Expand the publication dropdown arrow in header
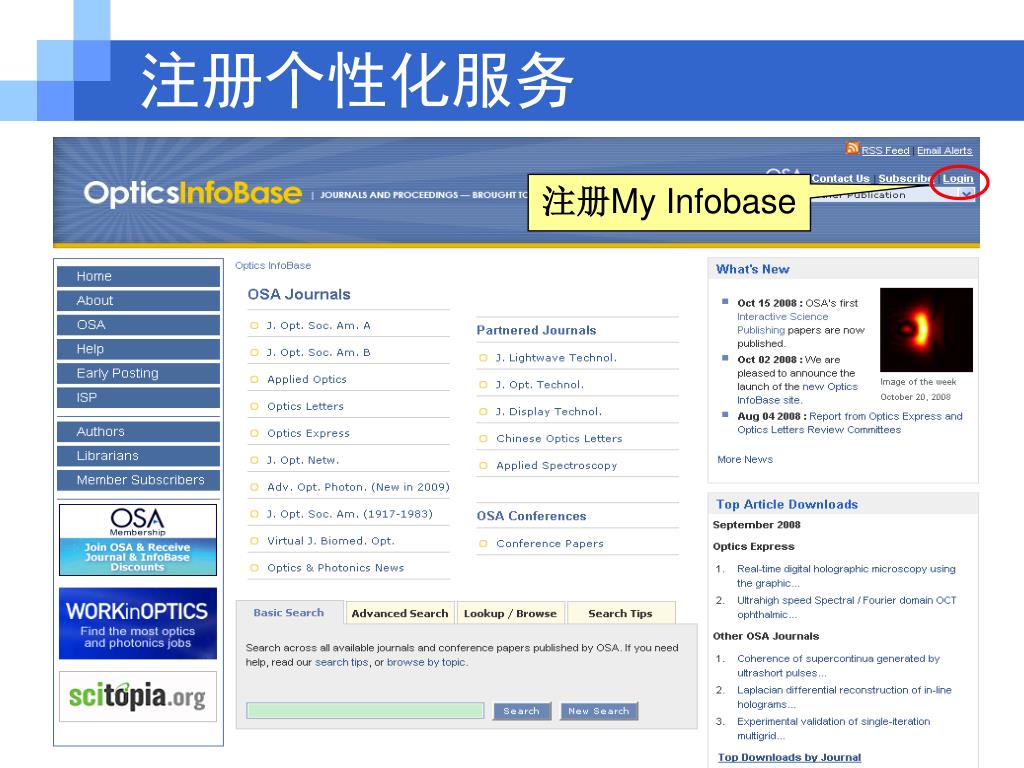The image size is (1024, 768). point(966,195)
